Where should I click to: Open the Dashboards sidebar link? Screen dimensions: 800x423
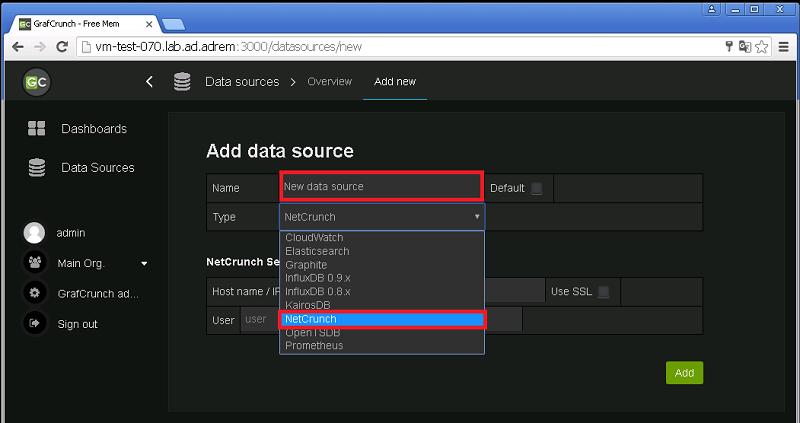pyautogui.click(x=94, y=129)
